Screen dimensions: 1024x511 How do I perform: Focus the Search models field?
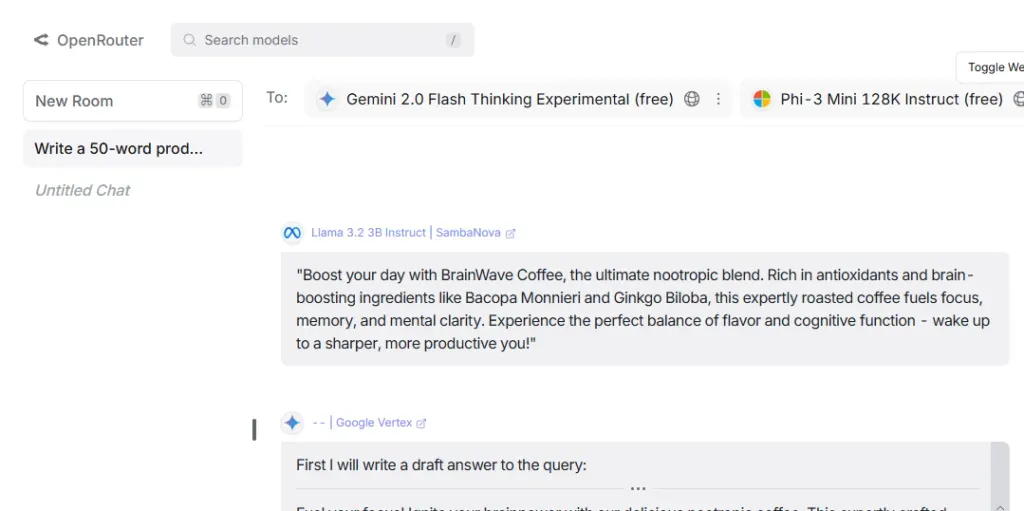[x=323, y=40]
